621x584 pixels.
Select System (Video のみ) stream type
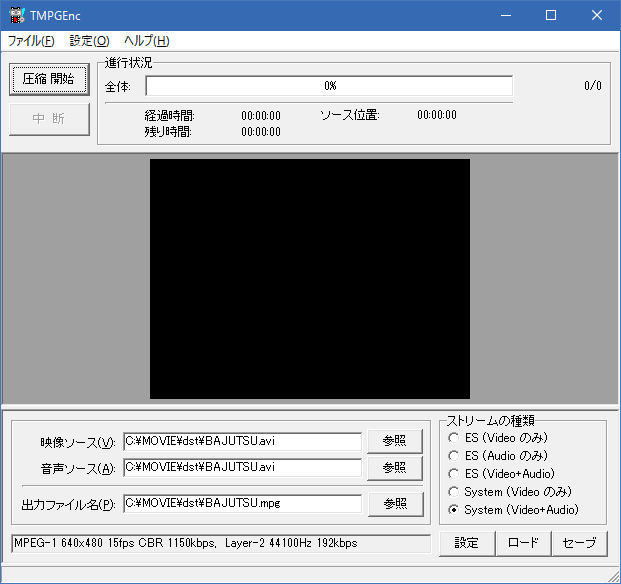tap(454, 492)
